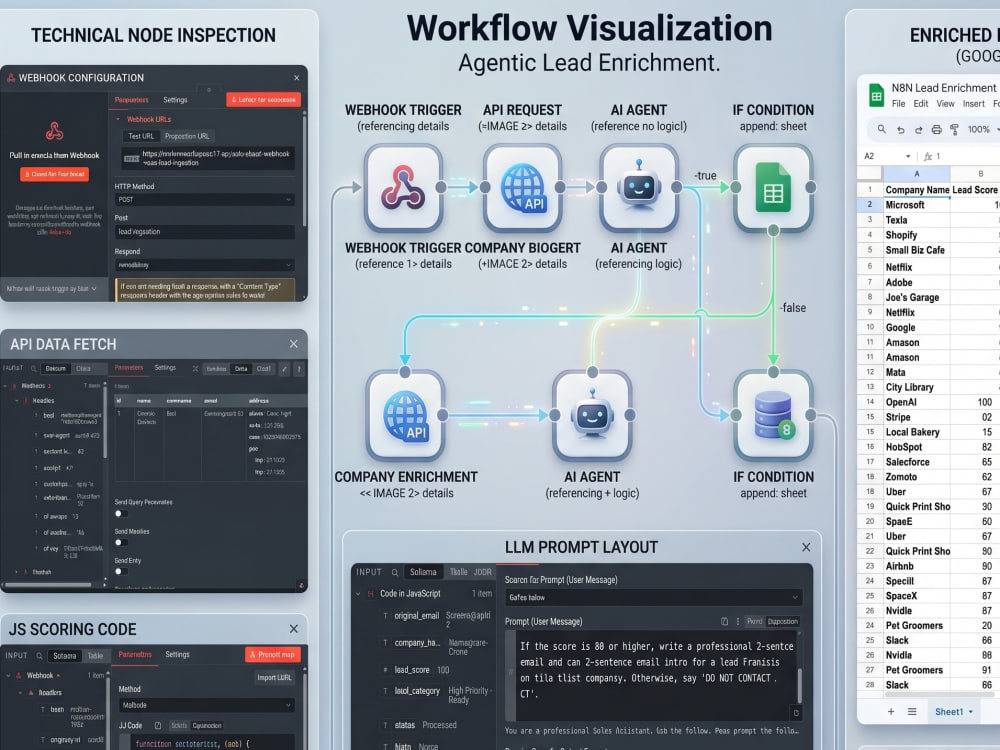Open the cell reference A2 dropdown
The height and width of the screenshot is (750, 1000).
pyautogui.click(x=908, y=156)
